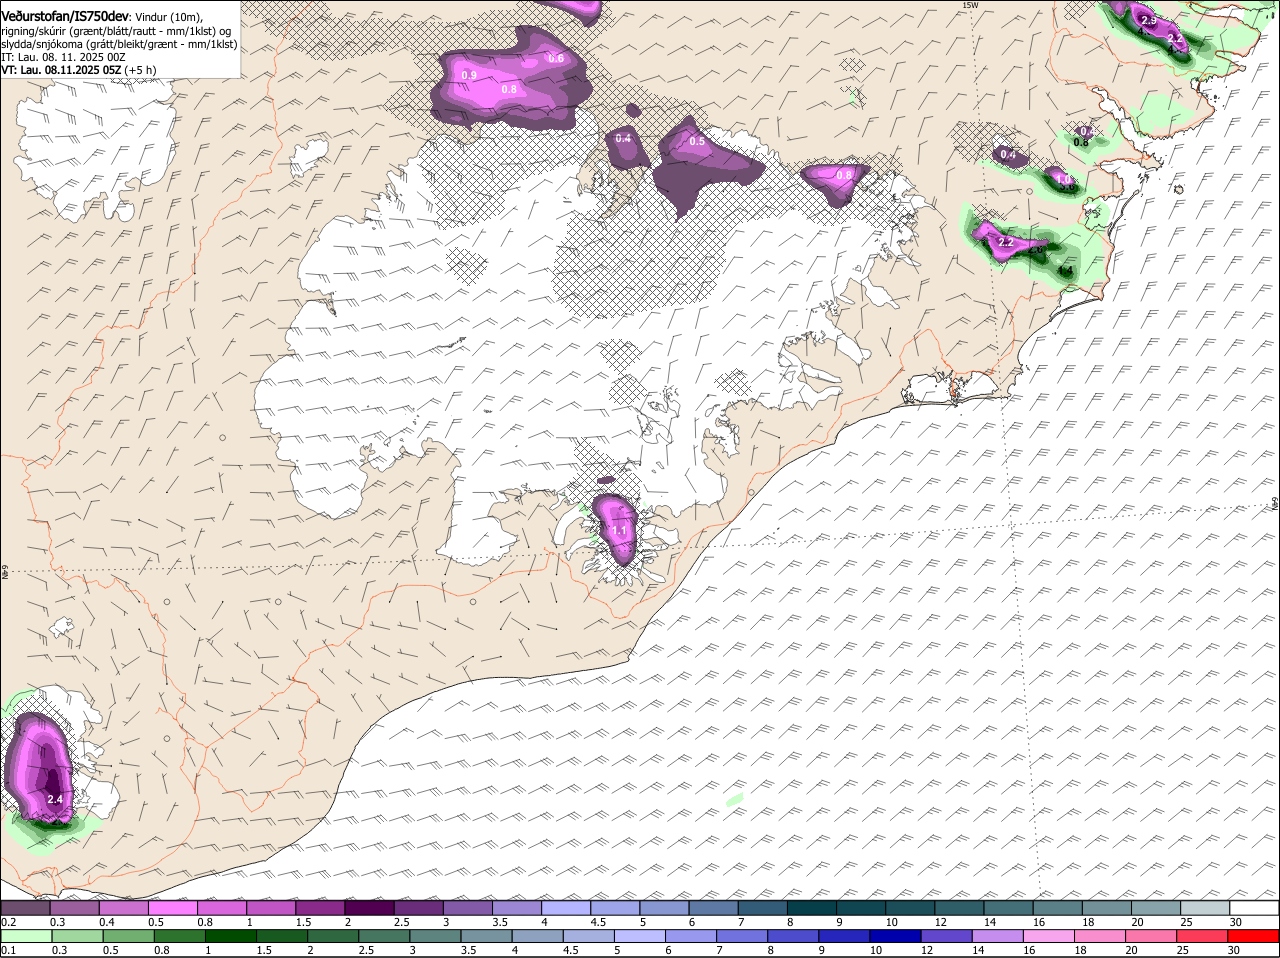Viewport: 1280px width, 958px height.
Task: Select the white snow legend swatch labeled 30
Action: coord(1254,908)
